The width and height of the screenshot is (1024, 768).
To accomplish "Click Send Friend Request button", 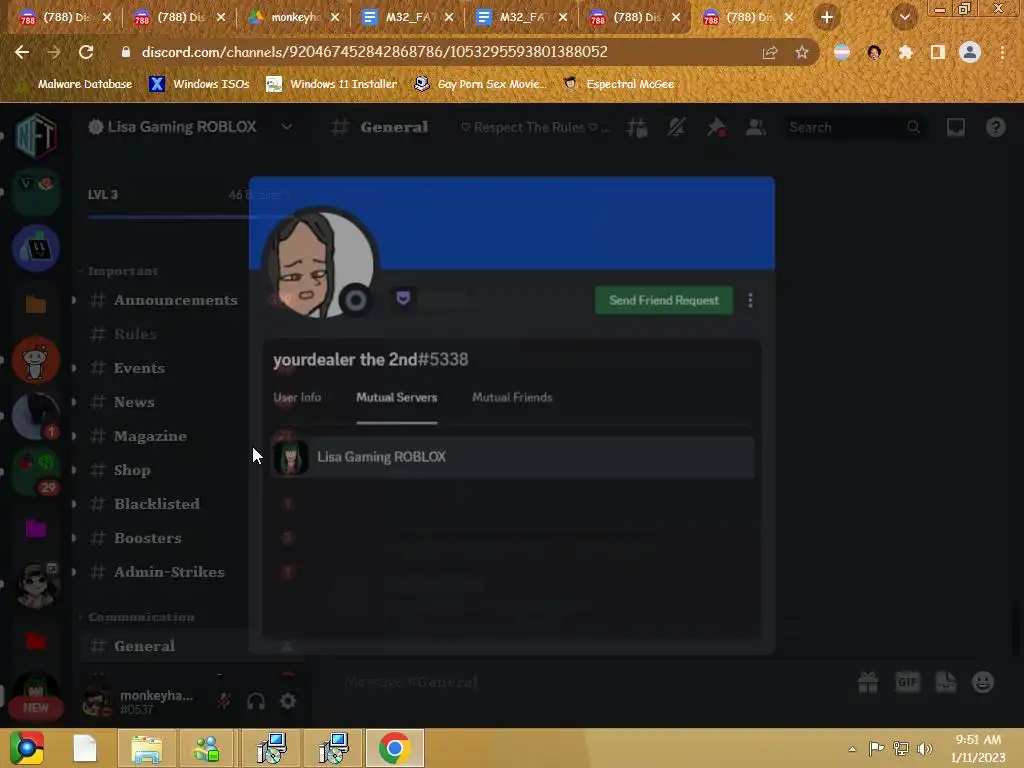I will tap(664, 300).
